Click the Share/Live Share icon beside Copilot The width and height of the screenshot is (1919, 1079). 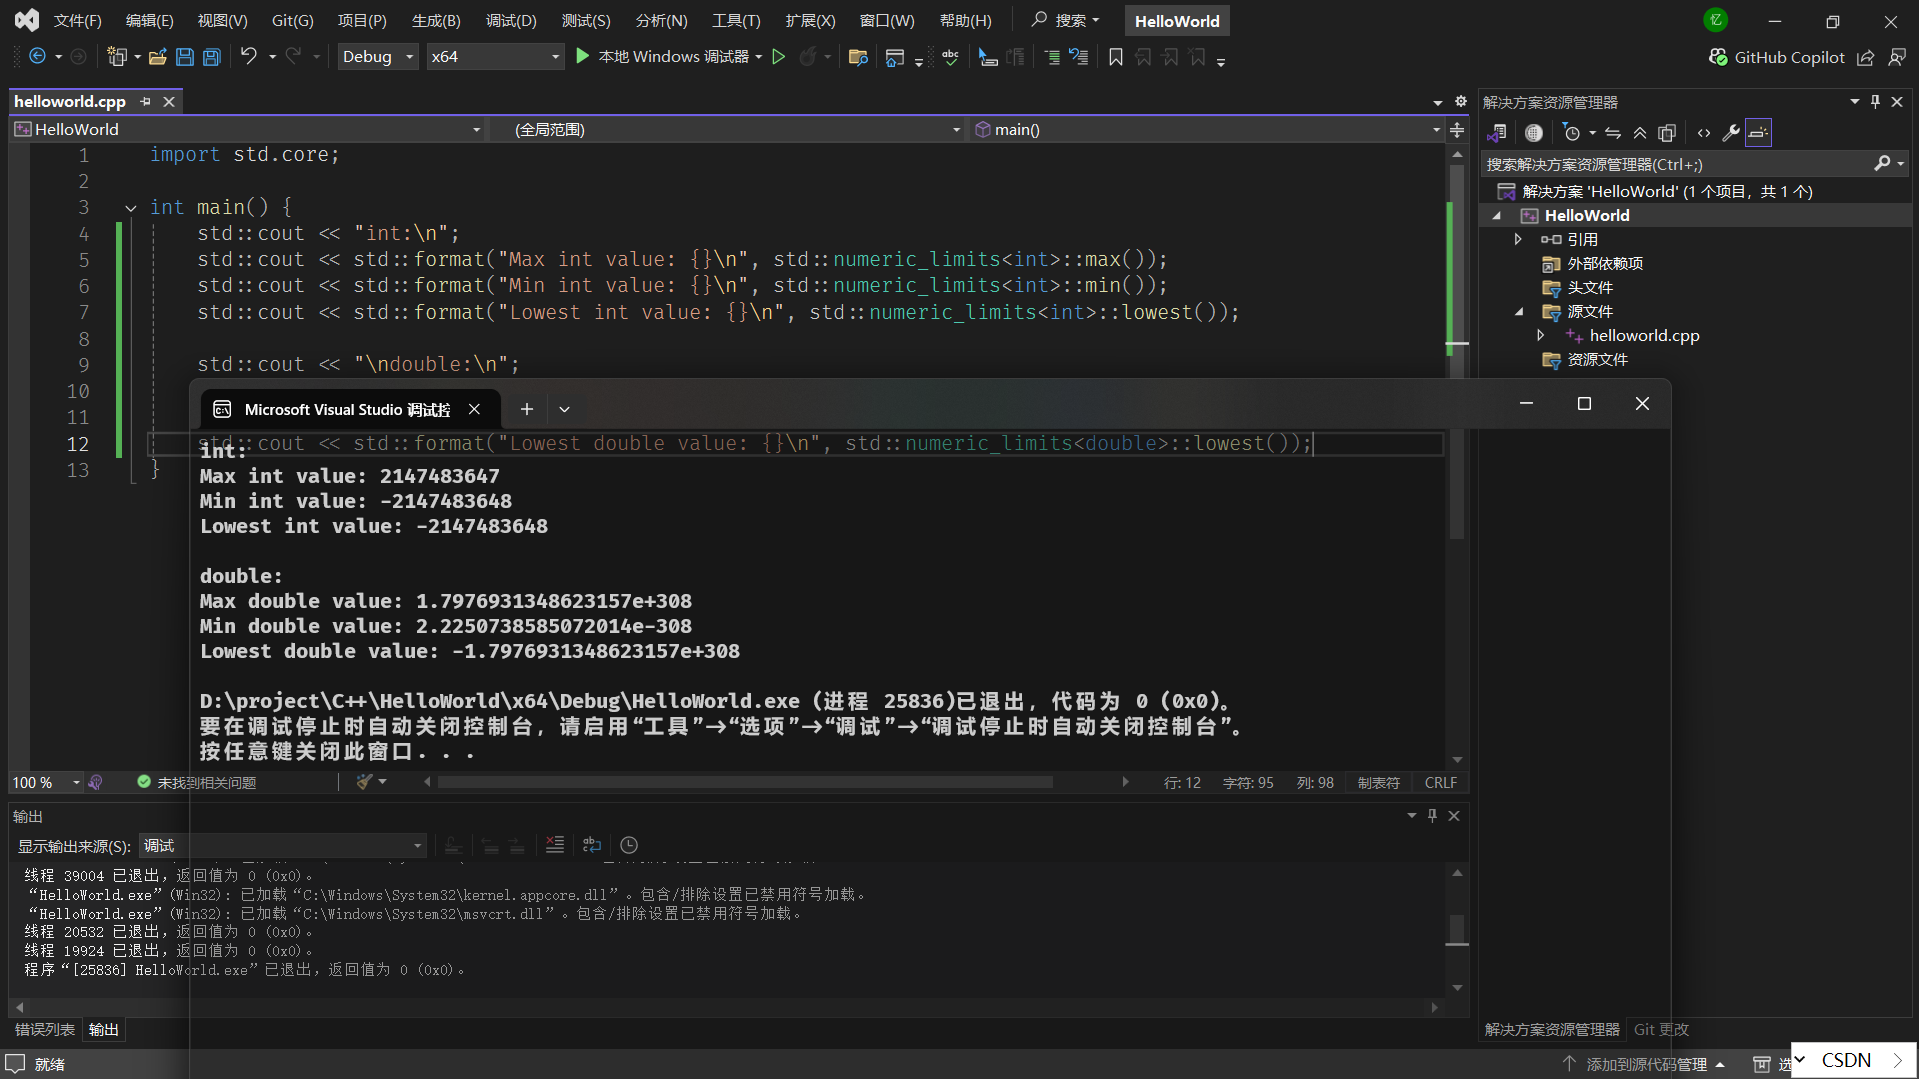[1866, 57]
